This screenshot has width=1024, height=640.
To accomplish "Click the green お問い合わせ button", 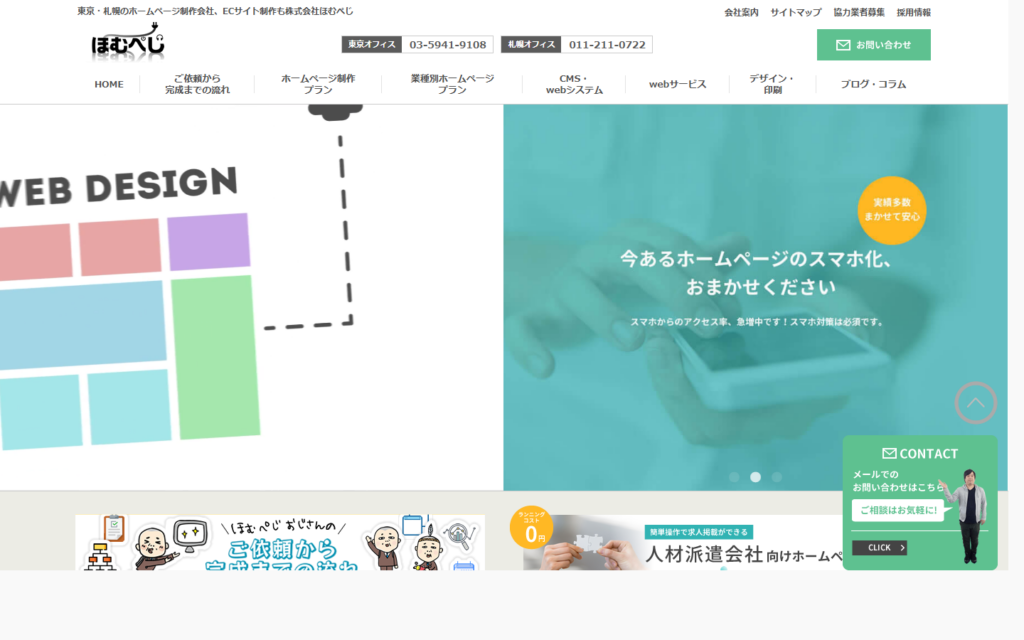I will 873,45.
